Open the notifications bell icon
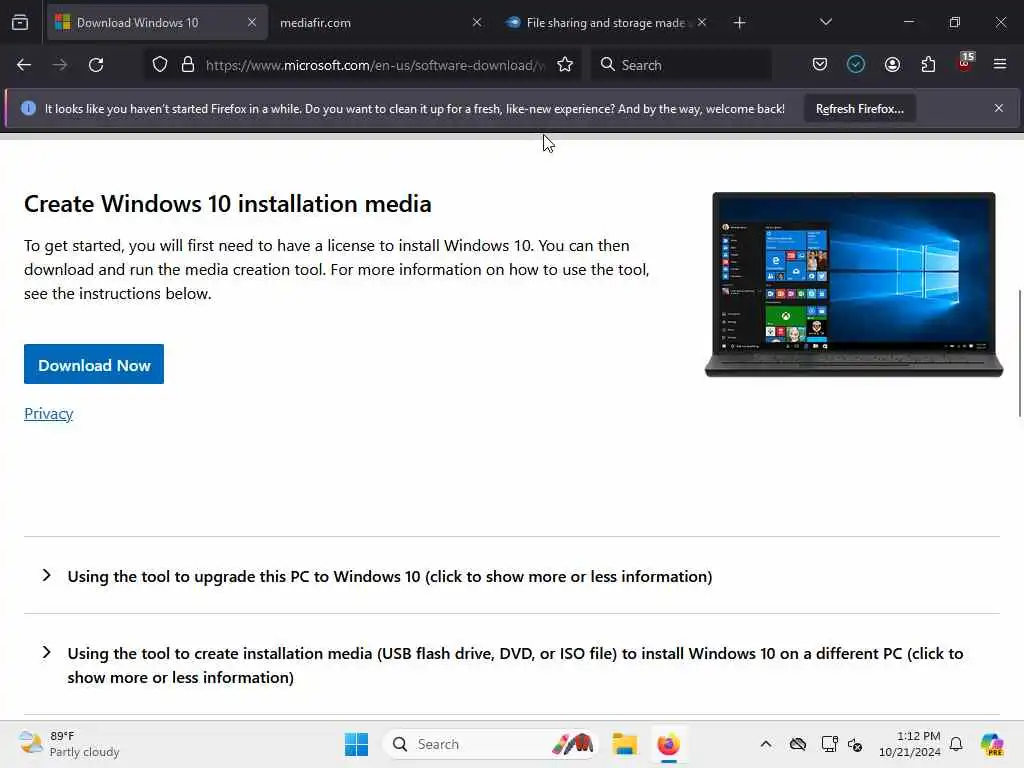The height and width of the screenshot is (768, 1024). tap(956, 744)
